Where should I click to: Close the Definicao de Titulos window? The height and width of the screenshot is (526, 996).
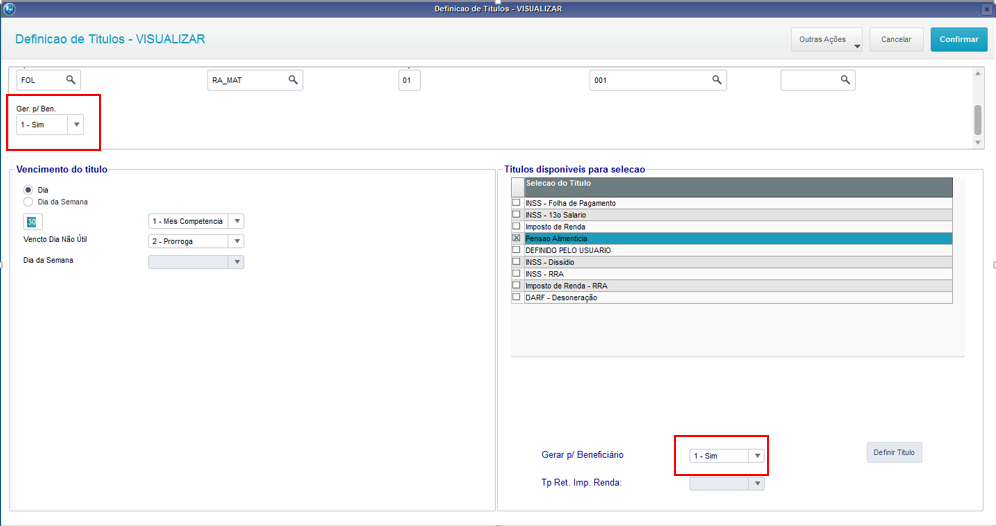(986, 10)
